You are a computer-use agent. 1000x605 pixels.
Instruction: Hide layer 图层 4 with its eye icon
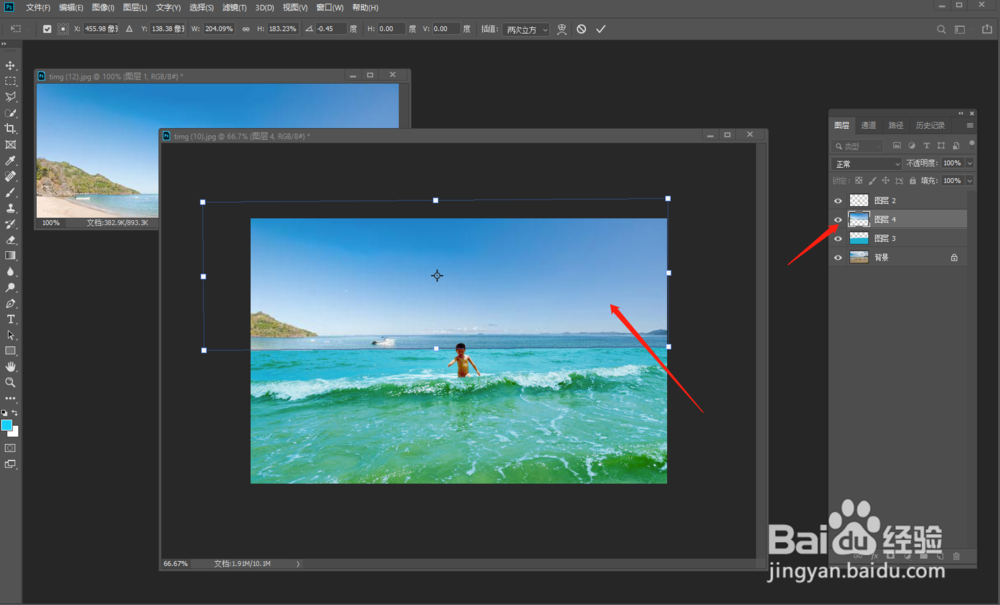(838, 220)
